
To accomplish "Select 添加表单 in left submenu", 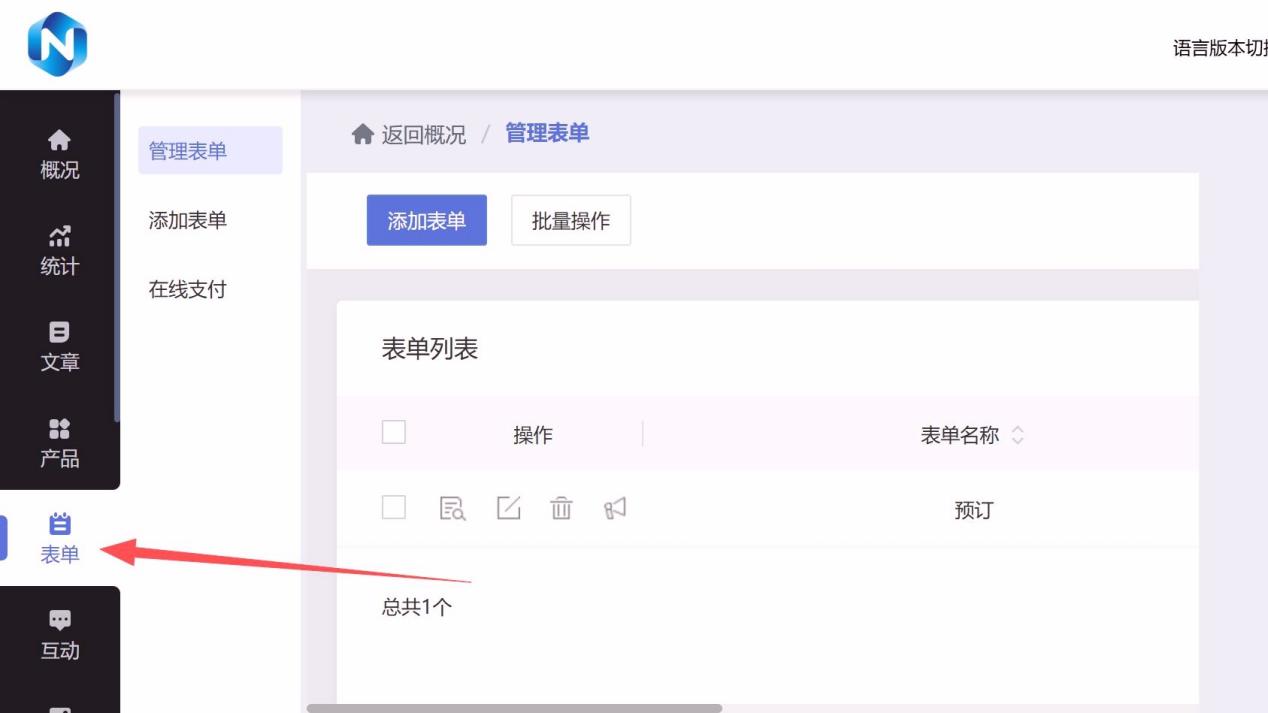I will click(188, 220).
